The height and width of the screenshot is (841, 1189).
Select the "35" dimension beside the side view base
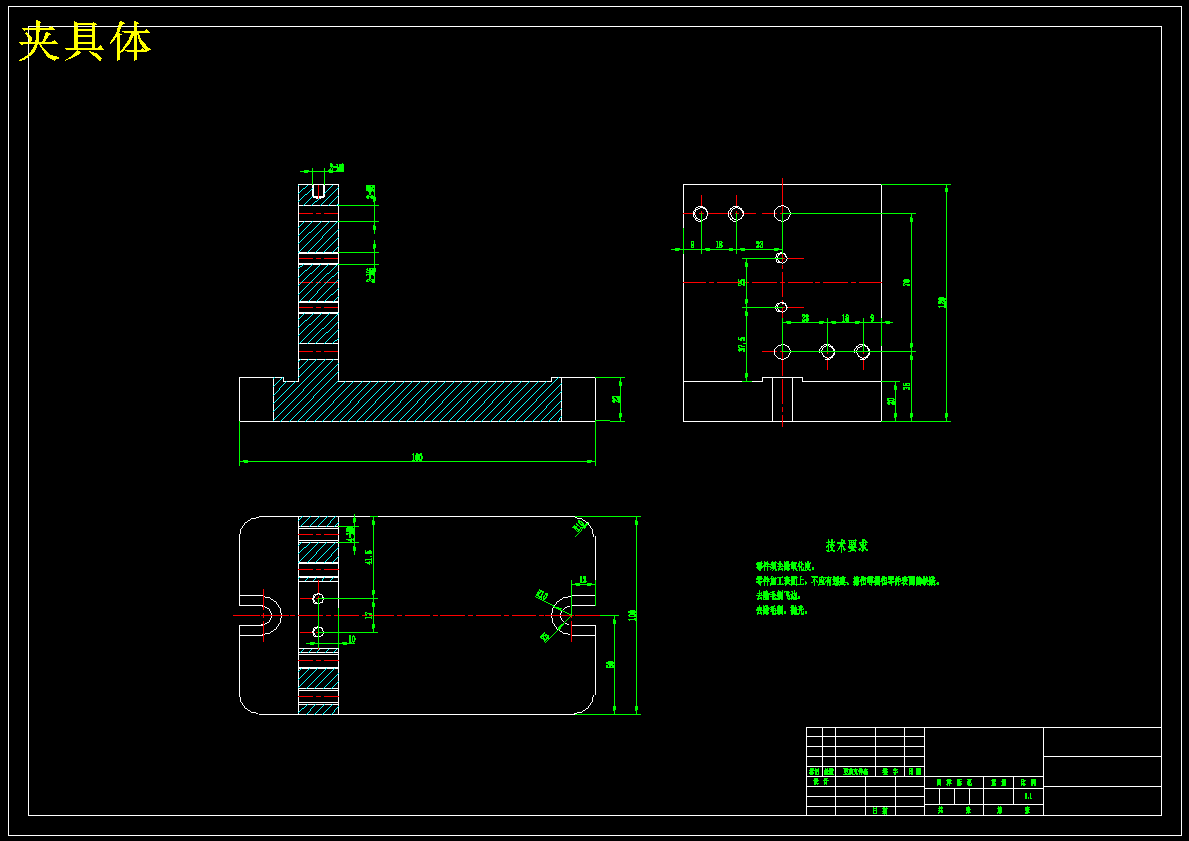tap(907, 386)
